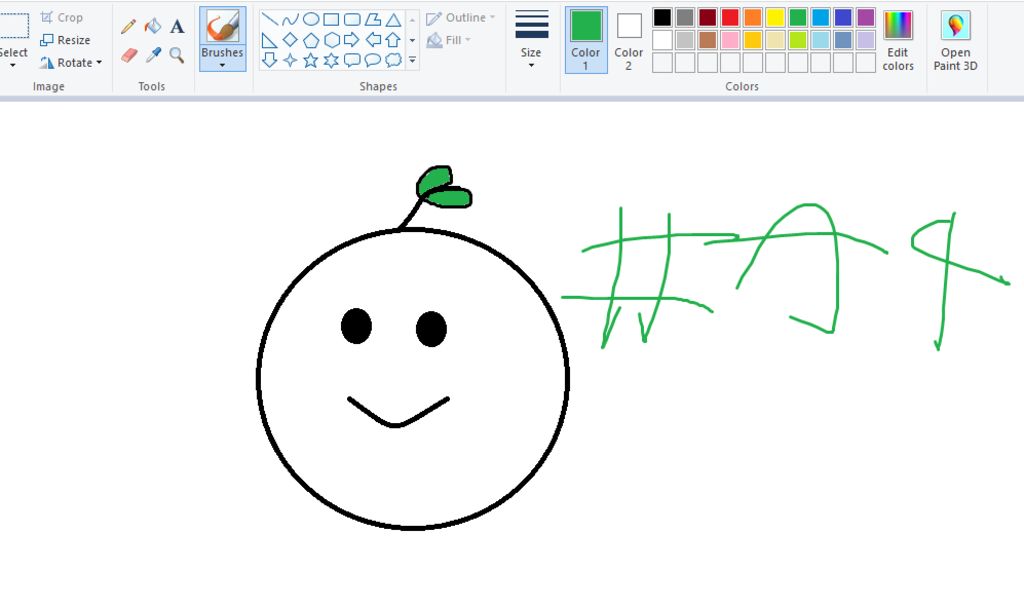Image resolution: width=1024 pixels, height=609 pixels.
Task: Pick the gray color swatch in the top row
Action: [685, 17]
